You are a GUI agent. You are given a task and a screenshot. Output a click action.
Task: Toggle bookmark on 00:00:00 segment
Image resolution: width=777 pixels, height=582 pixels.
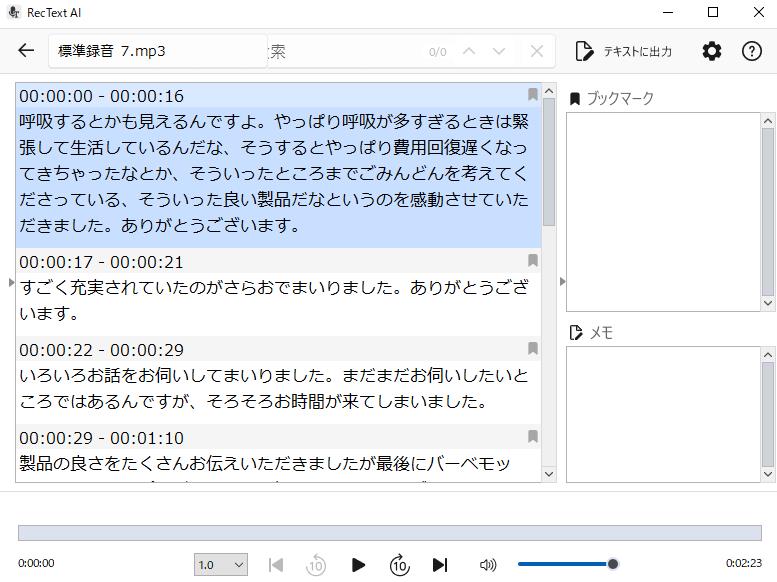pyautogui.click(x=533, y=94)
